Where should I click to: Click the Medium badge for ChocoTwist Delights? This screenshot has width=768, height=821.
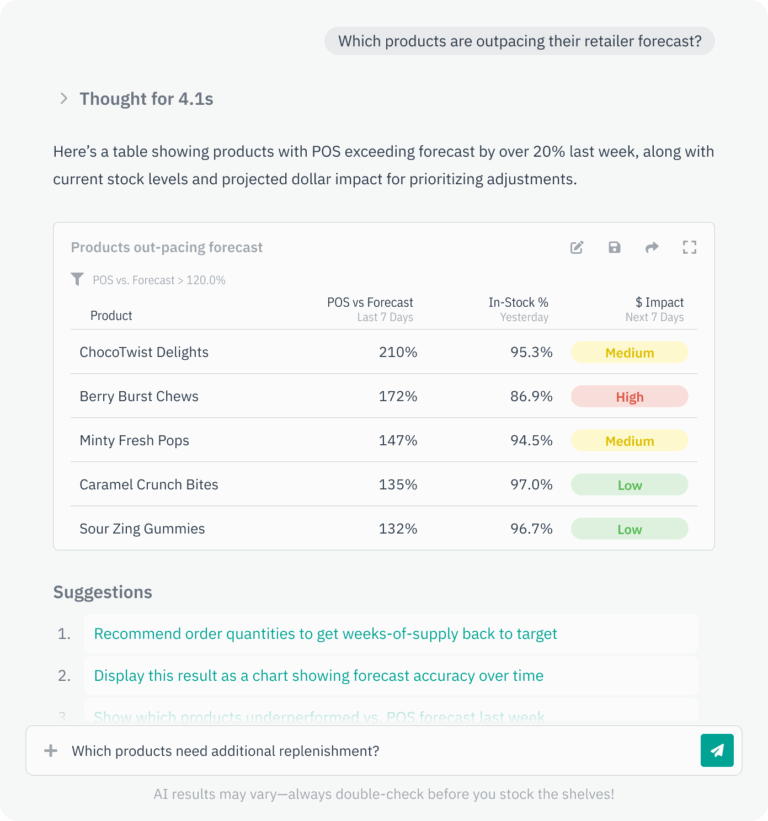(629, 353)
